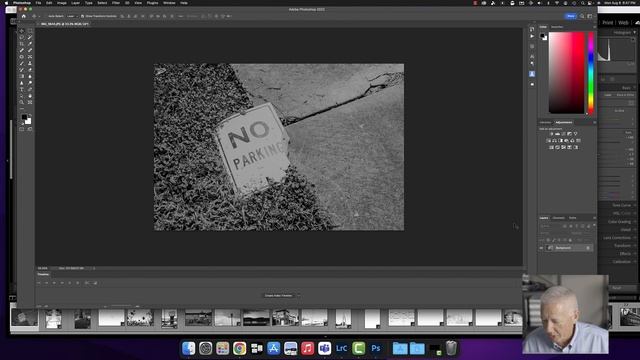Open the Edit Toolbar three-dots icon
Screen dimensions: 640x360
[22, 109]
